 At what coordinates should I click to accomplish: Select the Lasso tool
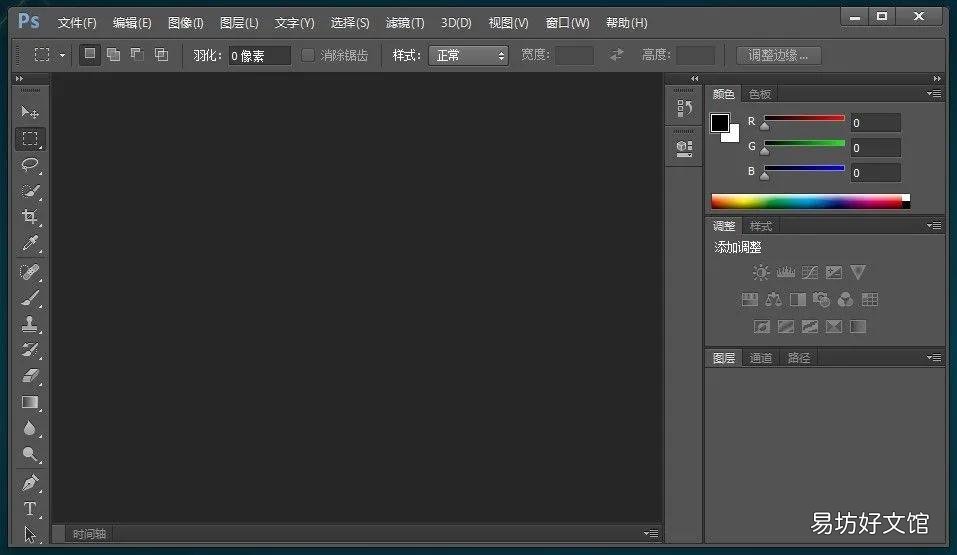(29, 165)
